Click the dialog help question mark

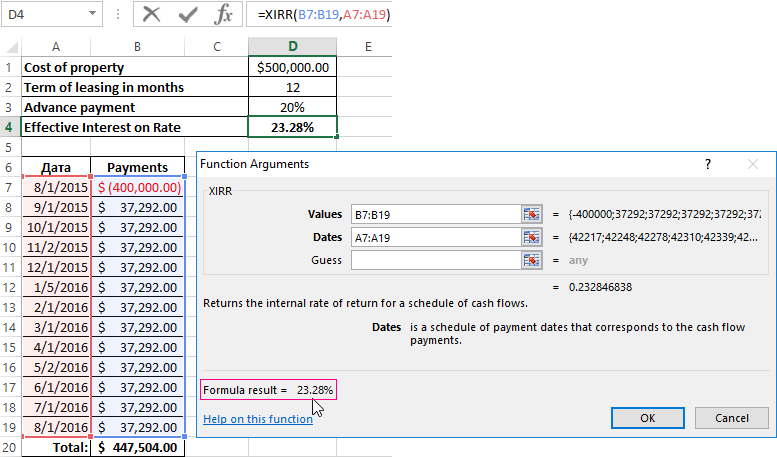pyautogui.click(x=708, y=164)
